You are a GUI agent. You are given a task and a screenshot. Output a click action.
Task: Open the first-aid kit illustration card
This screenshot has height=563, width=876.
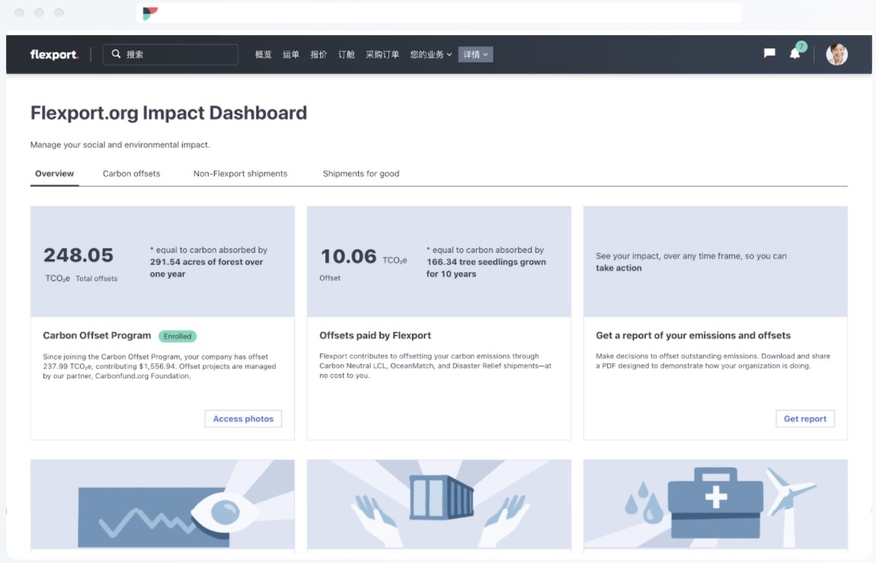pyautogui.click(x=716, y=505)
